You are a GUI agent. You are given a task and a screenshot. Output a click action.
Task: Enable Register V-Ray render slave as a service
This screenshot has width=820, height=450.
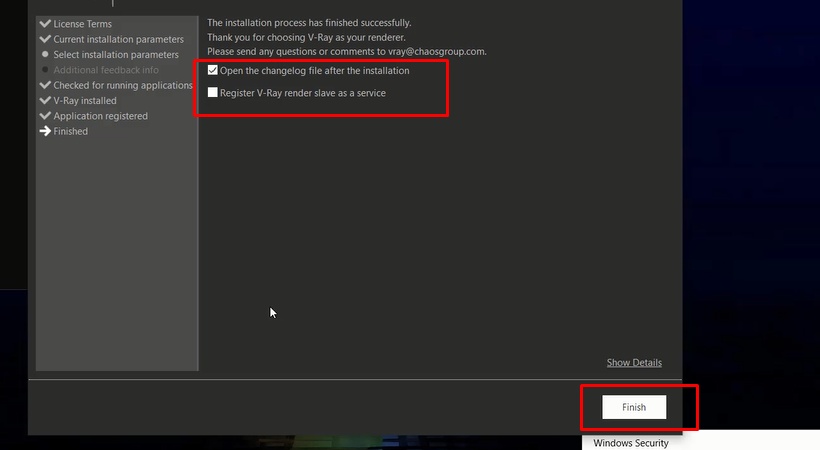(212, 93)
